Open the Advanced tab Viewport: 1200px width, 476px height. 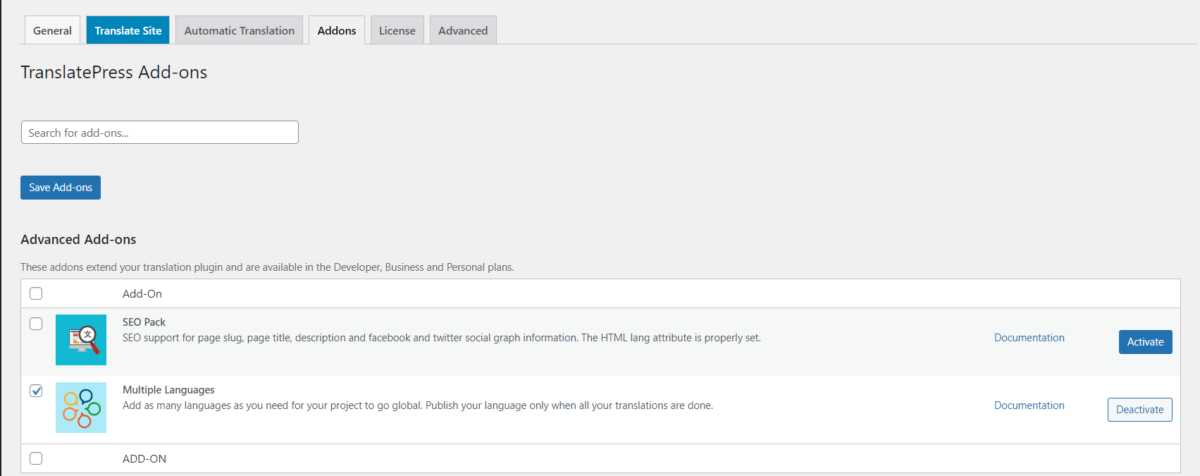(x=463, y=30)
